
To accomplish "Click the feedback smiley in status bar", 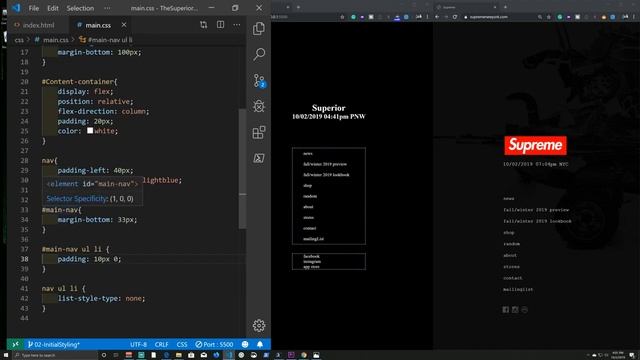I will pyautogui.click(x=245, y=344).
